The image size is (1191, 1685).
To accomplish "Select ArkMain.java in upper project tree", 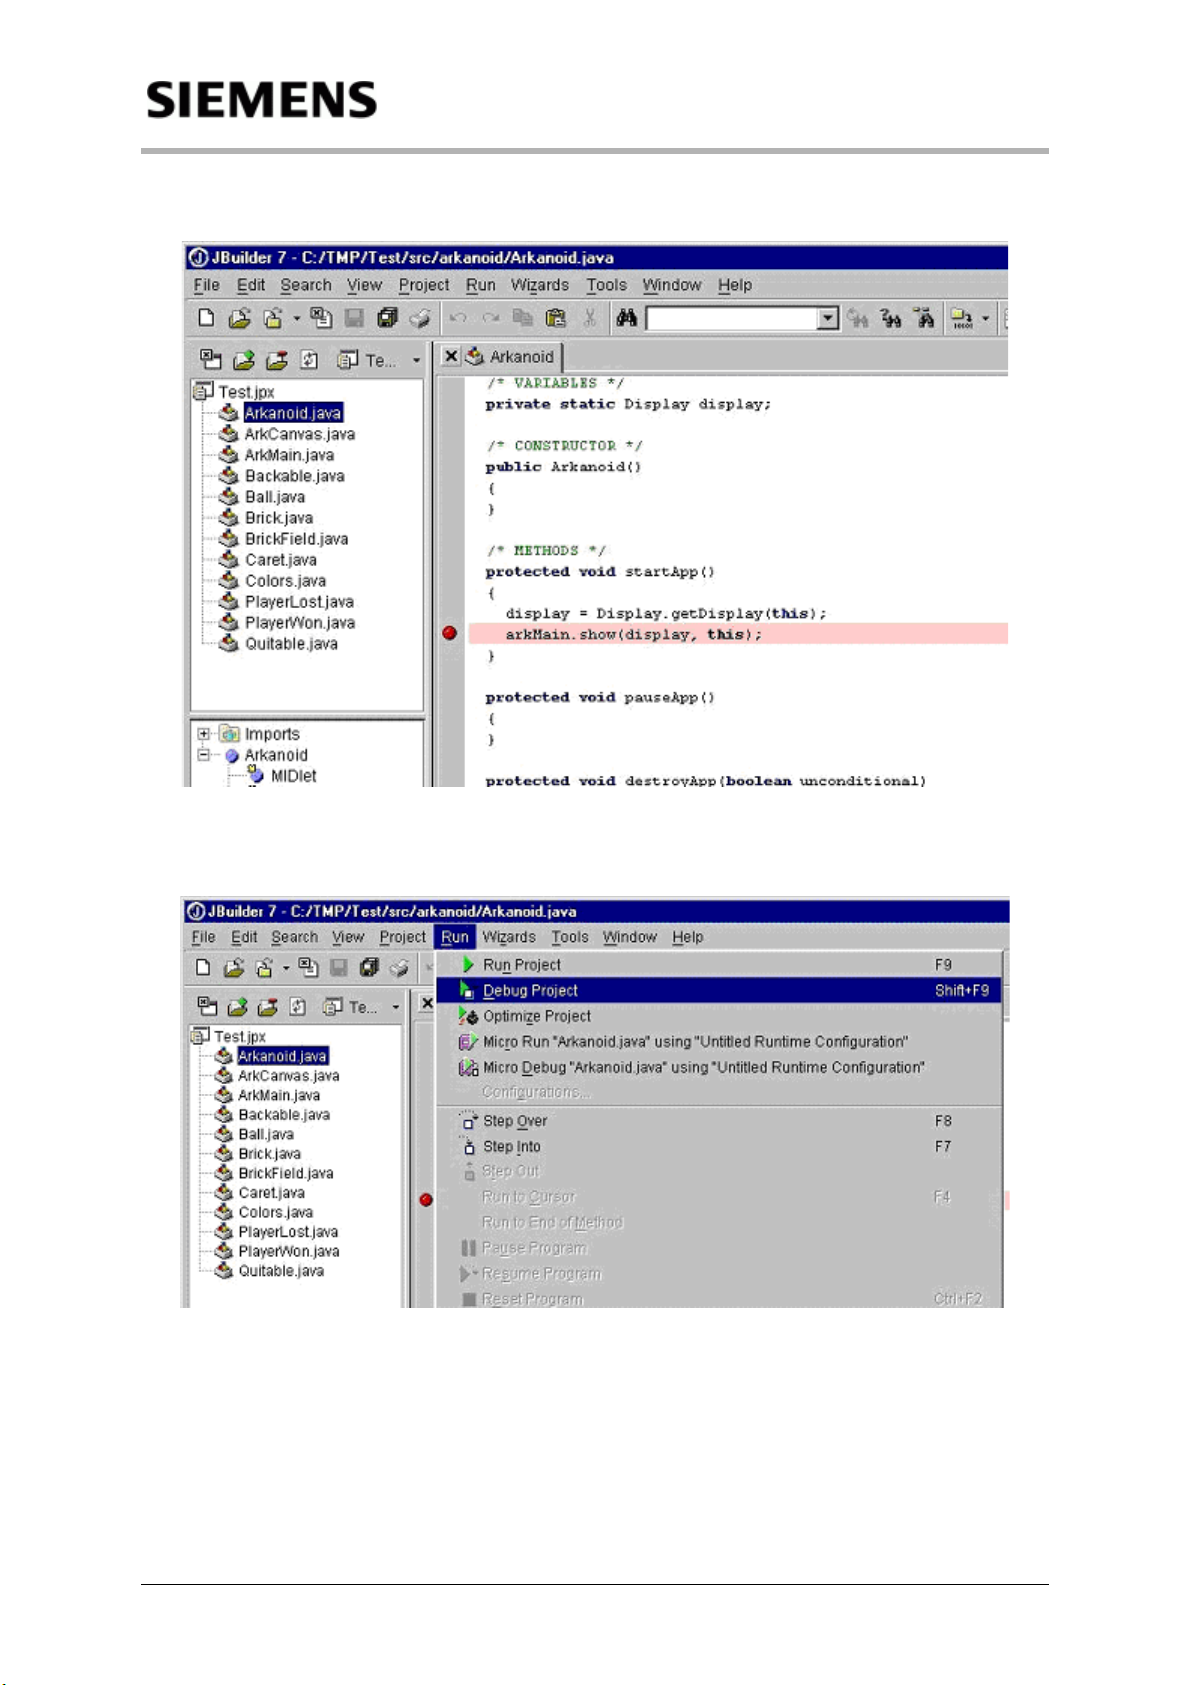I will (x=289, y=455).
